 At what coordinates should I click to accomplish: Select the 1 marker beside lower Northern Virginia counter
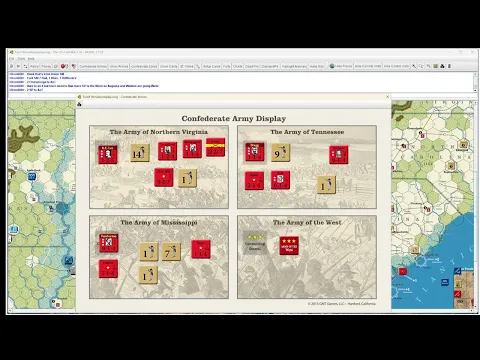tap(187, 178)
